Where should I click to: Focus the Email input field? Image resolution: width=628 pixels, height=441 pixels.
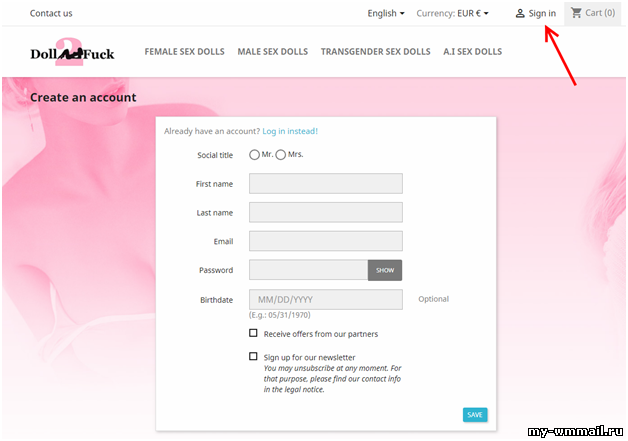pyautogui.click(x=326, y=241)
